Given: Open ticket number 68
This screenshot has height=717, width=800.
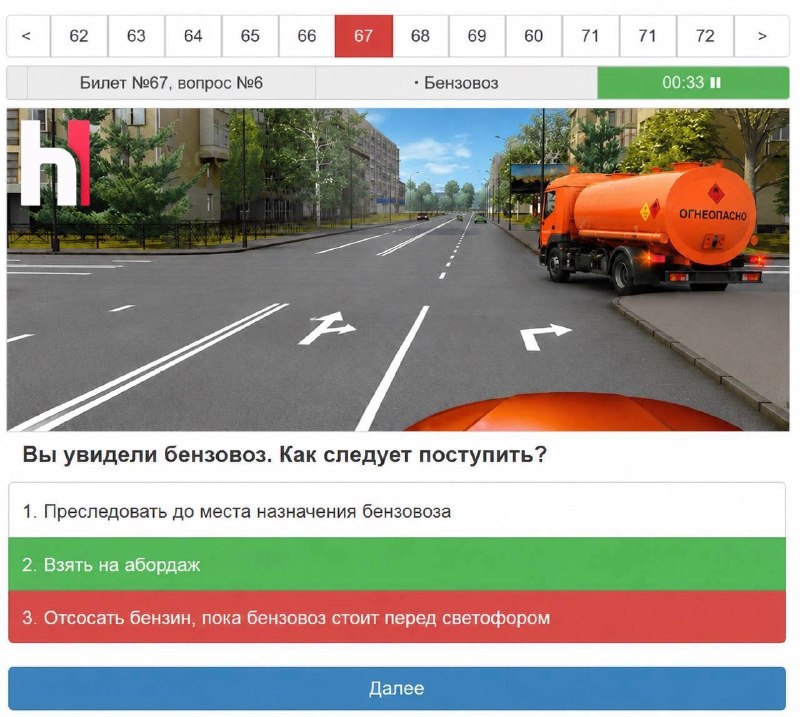Looking at the screenshot, I should (x=420, y=36).
